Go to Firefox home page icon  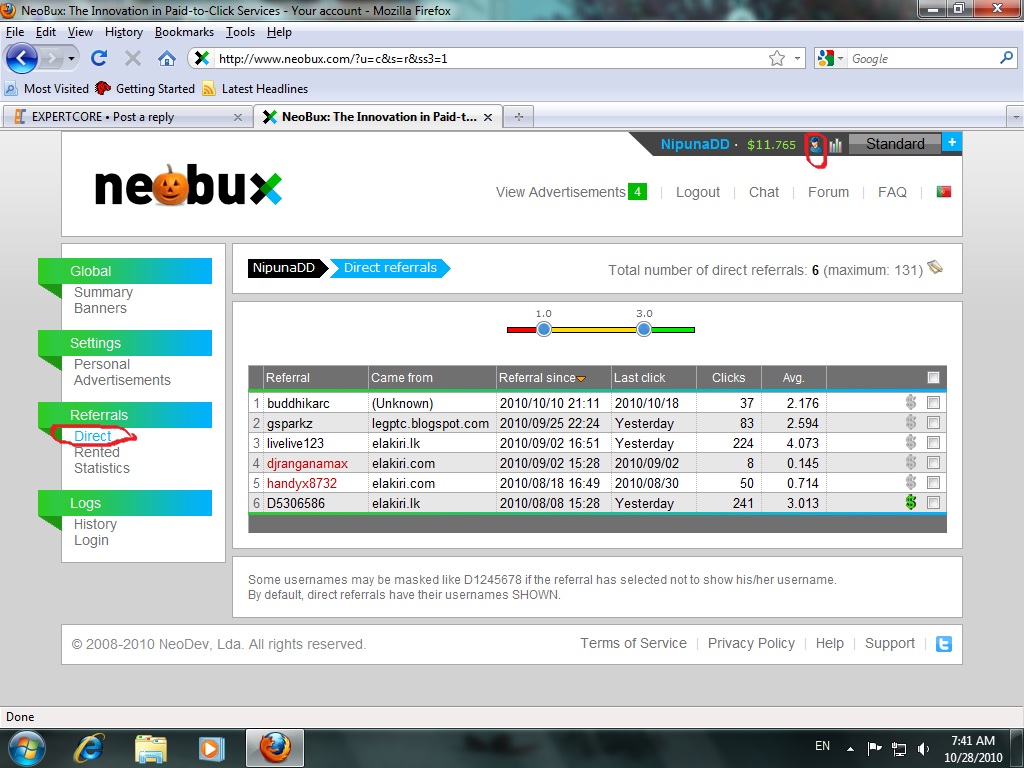(x=166, y=58)
